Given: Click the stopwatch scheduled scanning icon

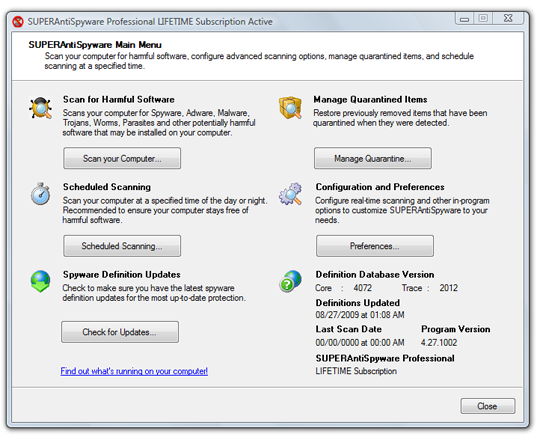Looking at the screenshot, I should pos(40,194).
